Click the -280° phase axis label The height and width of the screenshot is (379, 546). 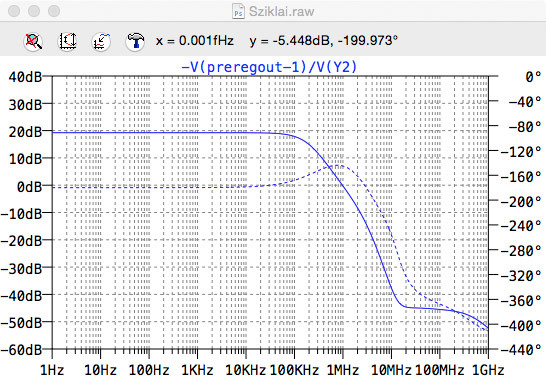[x=521, y=251]
